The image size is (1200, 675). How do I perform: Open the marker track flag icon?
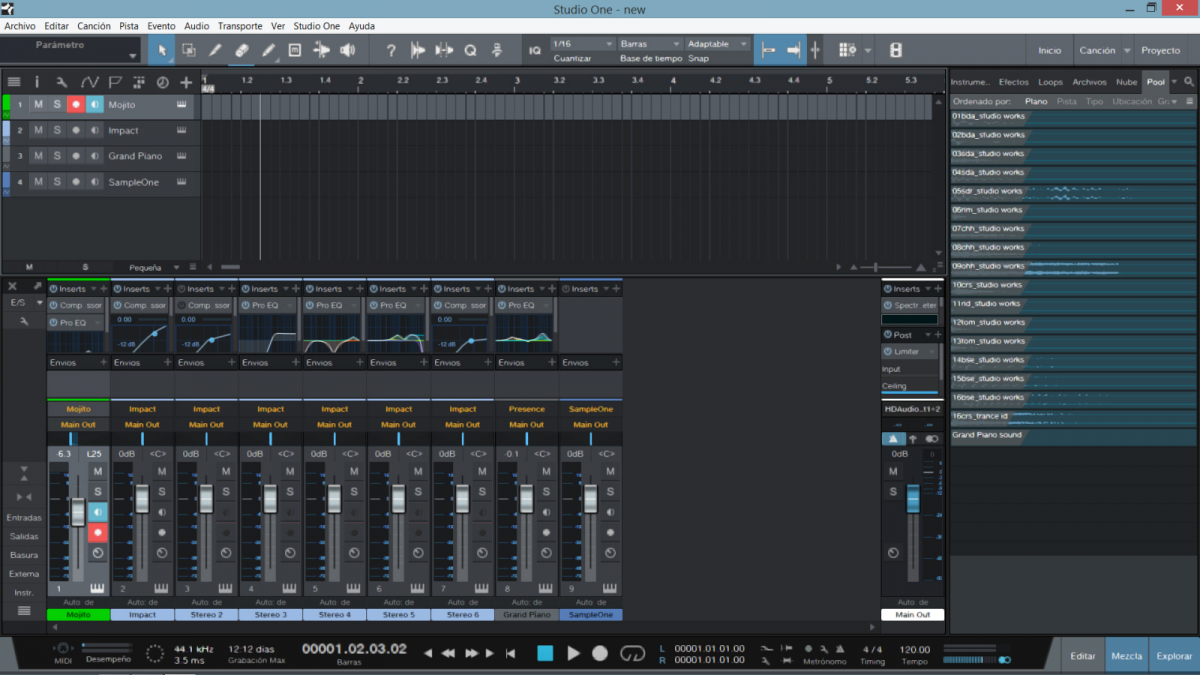tap(115, 82)
